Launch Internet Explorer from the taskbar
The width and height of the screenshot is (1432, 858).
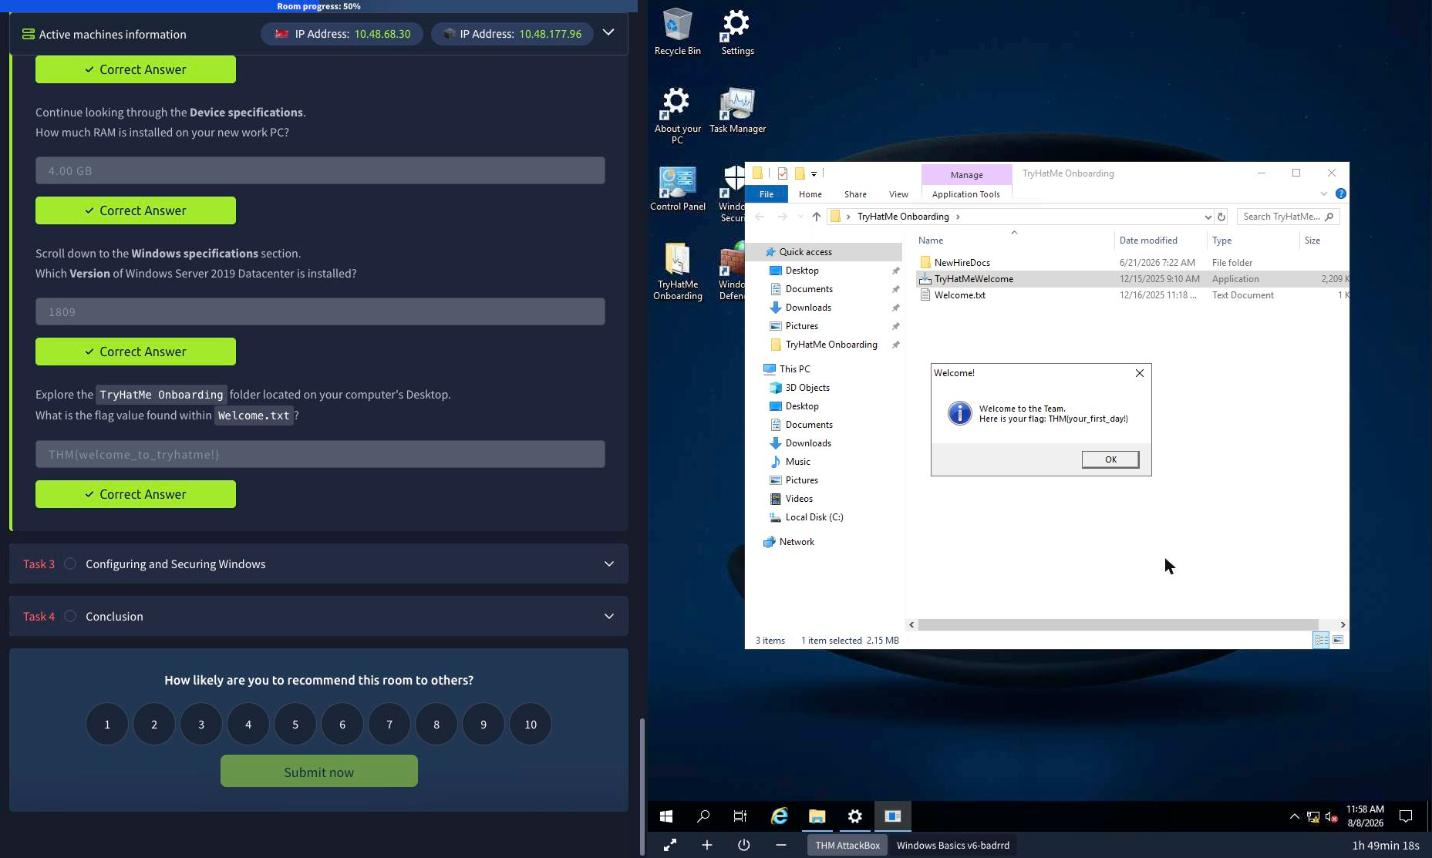779,816
